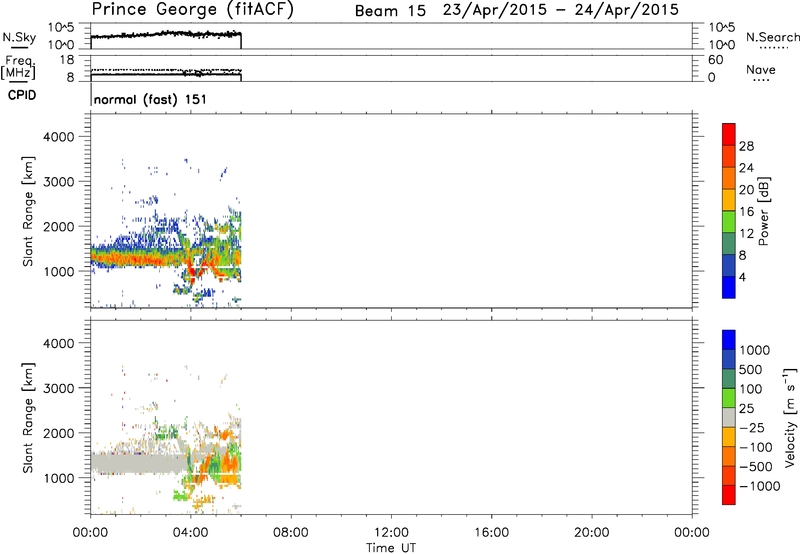800x554 pixels.
Task: Click "Slant Range [km]" label of power panel
Action: [x=29, y=211]
